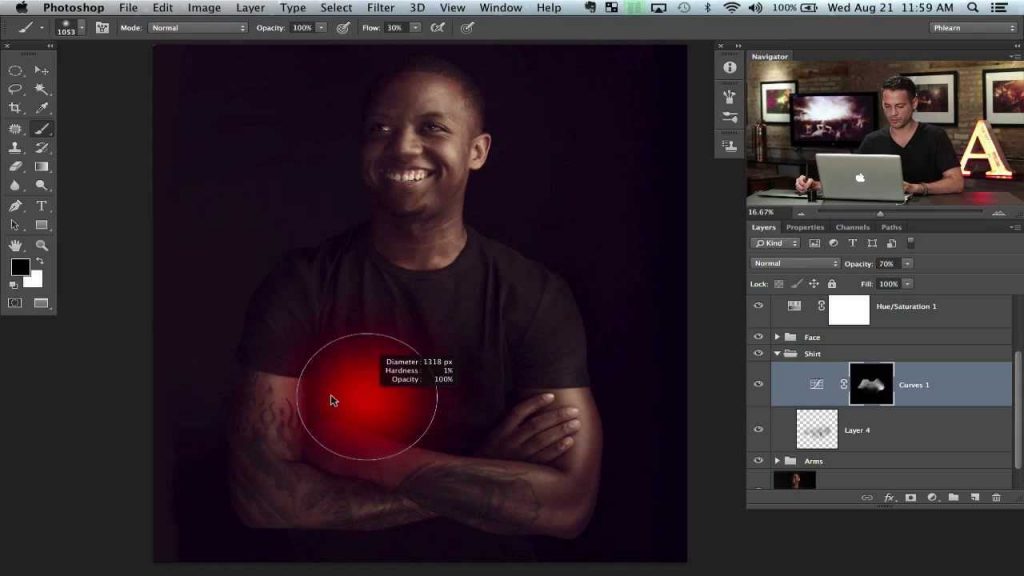Select the Horizontal Type tool
1024x576 pixels.
pos(42,205)
